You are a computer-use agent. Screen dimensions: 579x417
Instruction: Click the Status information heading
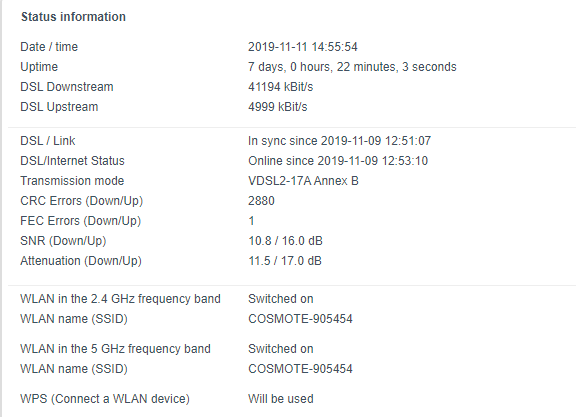coord(73,17)
